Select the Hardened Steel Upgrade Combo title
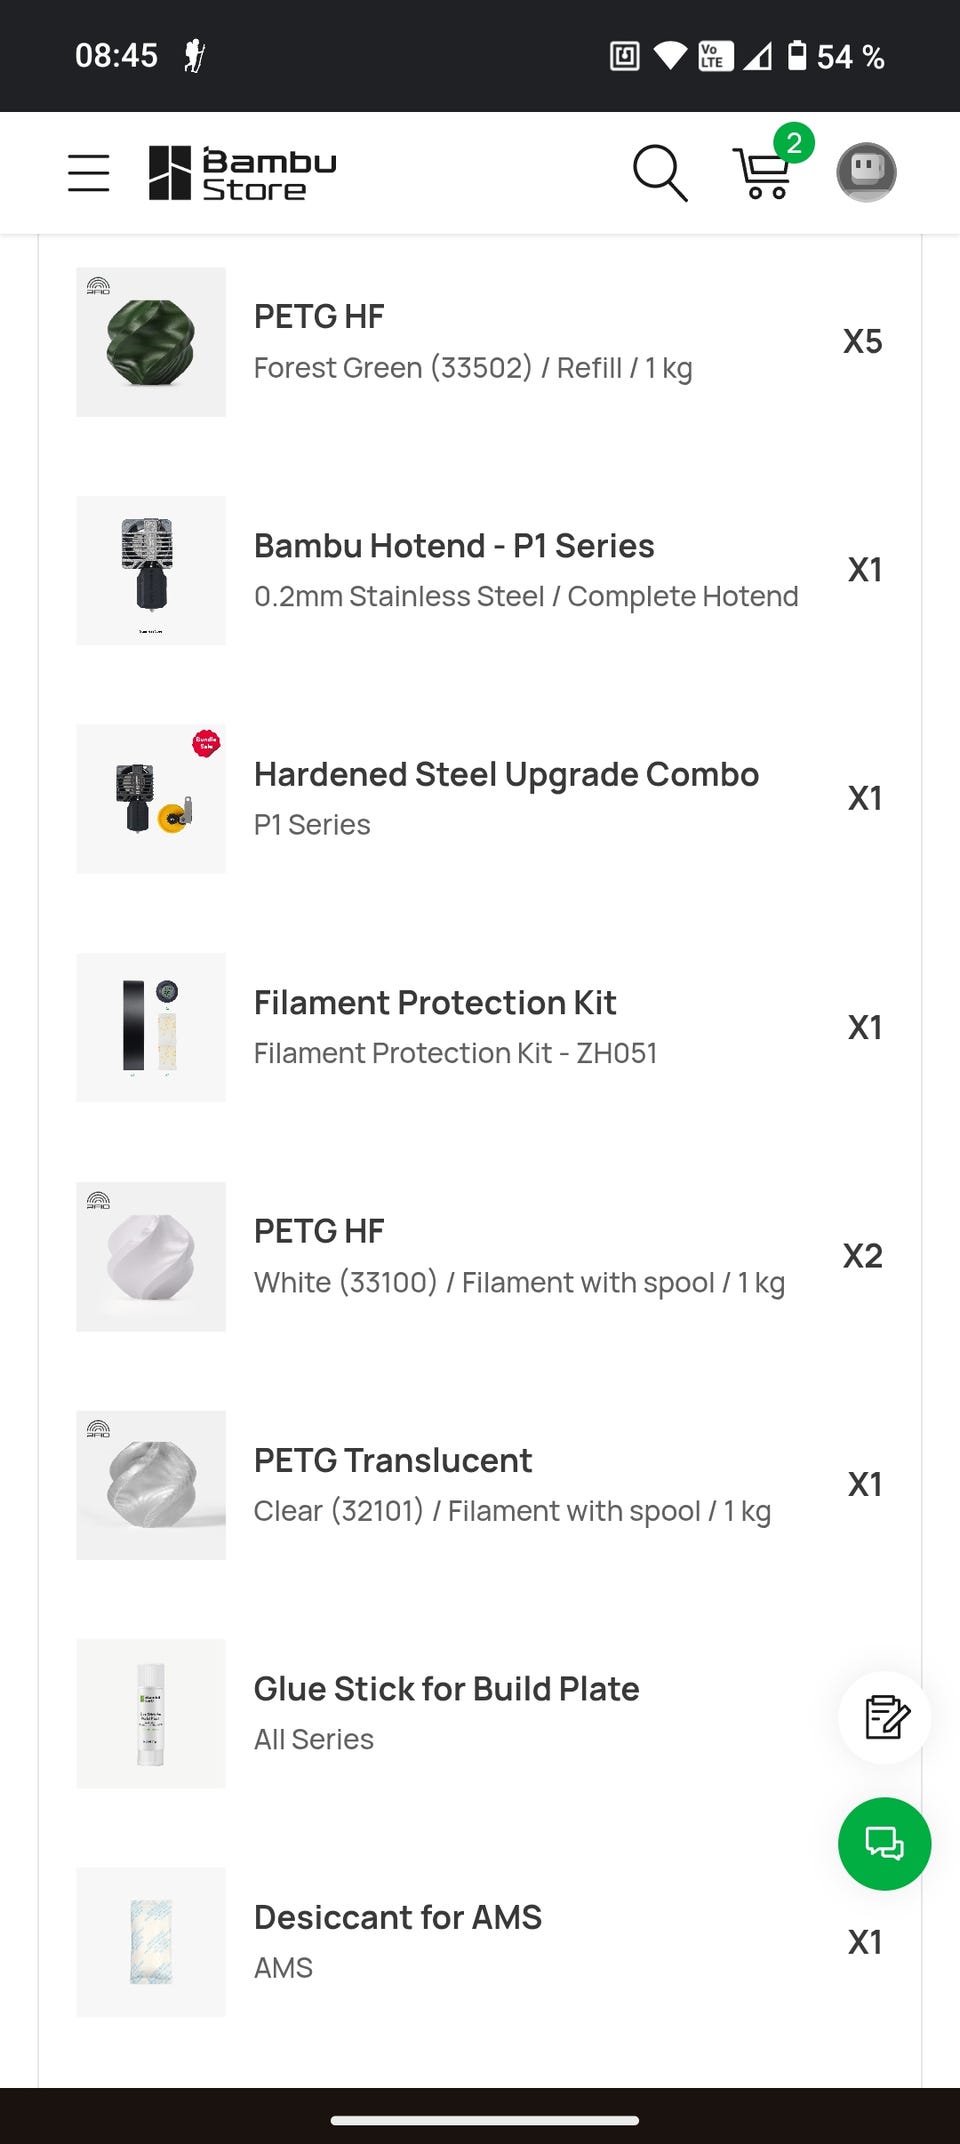The width and height of the screenshot is (960, 2144). coord(506,775)
